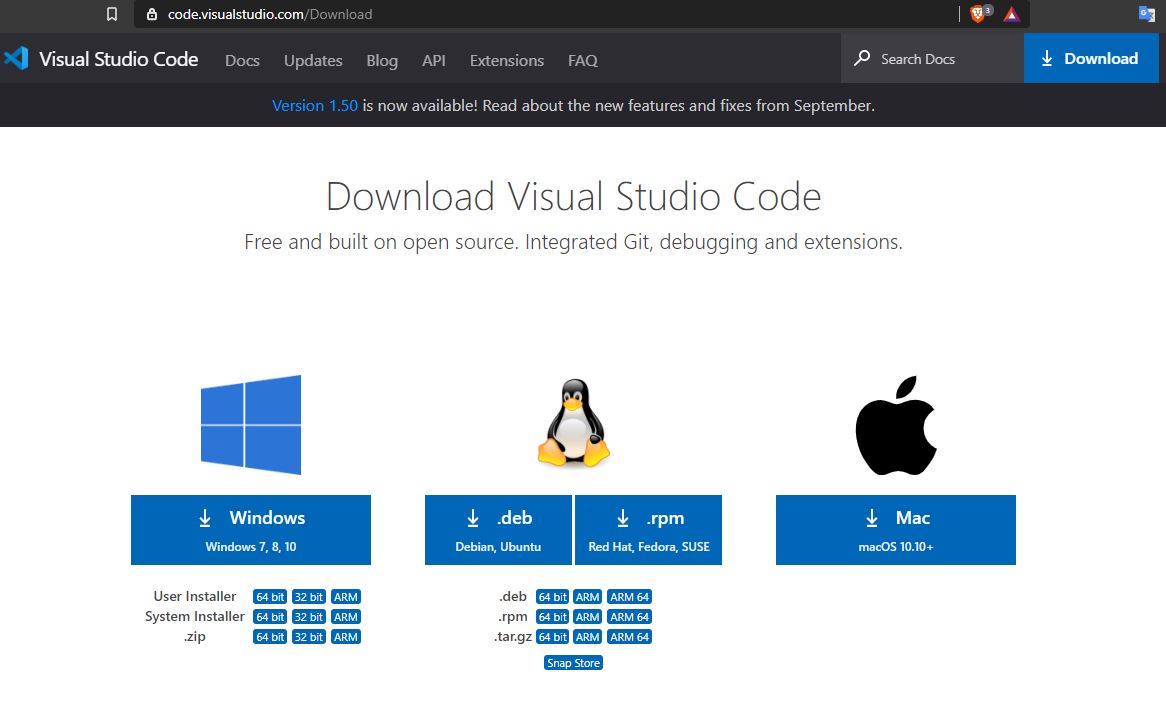The height and width of the screenshot is (706, 1166).
Task: Open the Updates menu item
Action: 313,60
